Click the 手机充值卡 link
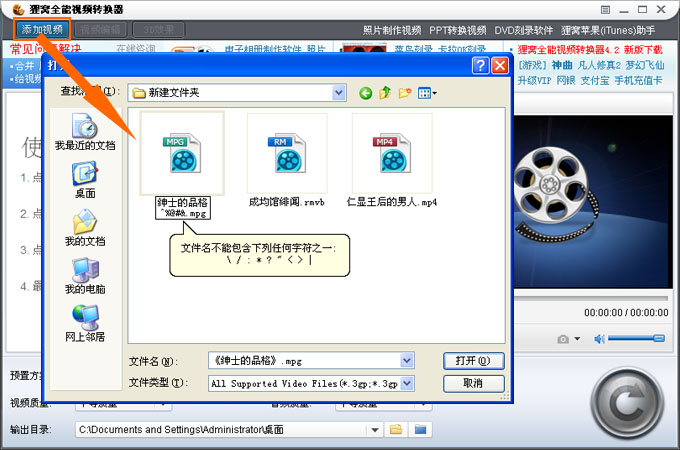Screen dimensions: 680x450 click(638, 81)
